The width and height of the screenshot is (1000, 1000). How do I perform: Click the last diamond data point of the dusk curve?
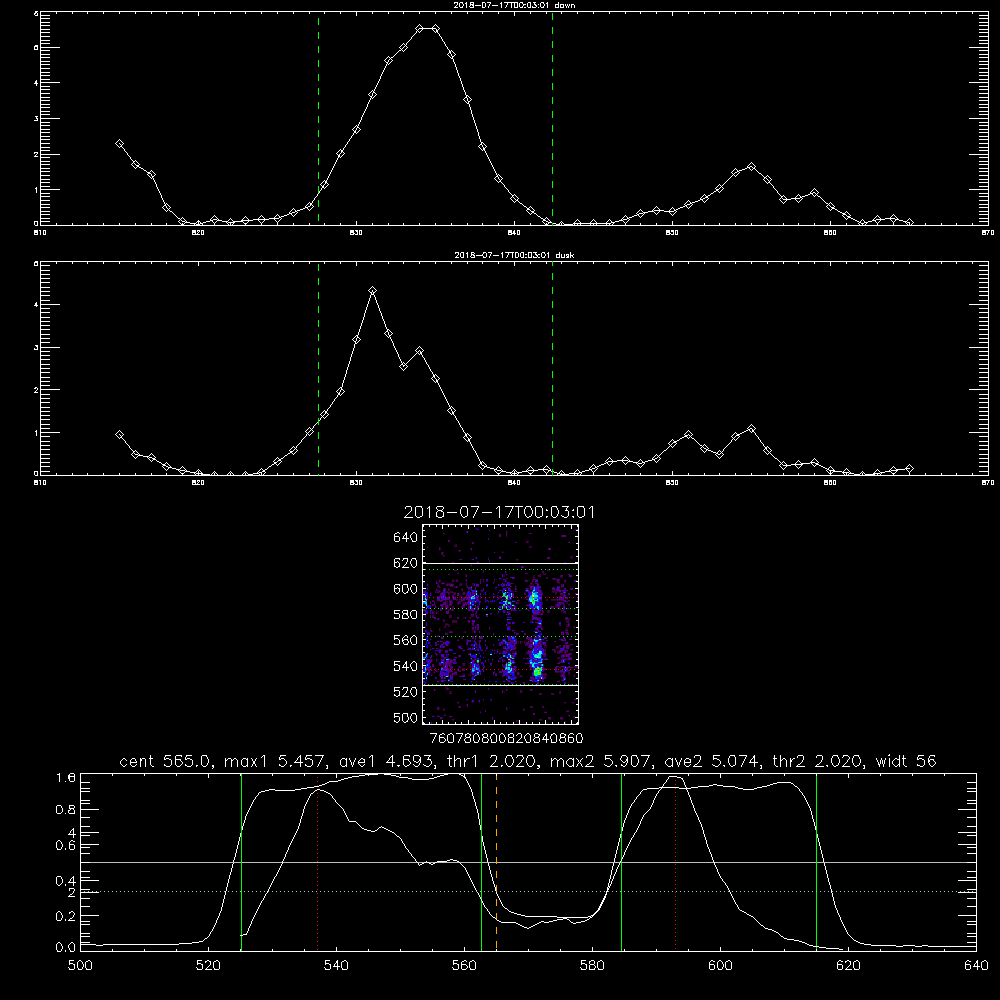coord(909,469)
